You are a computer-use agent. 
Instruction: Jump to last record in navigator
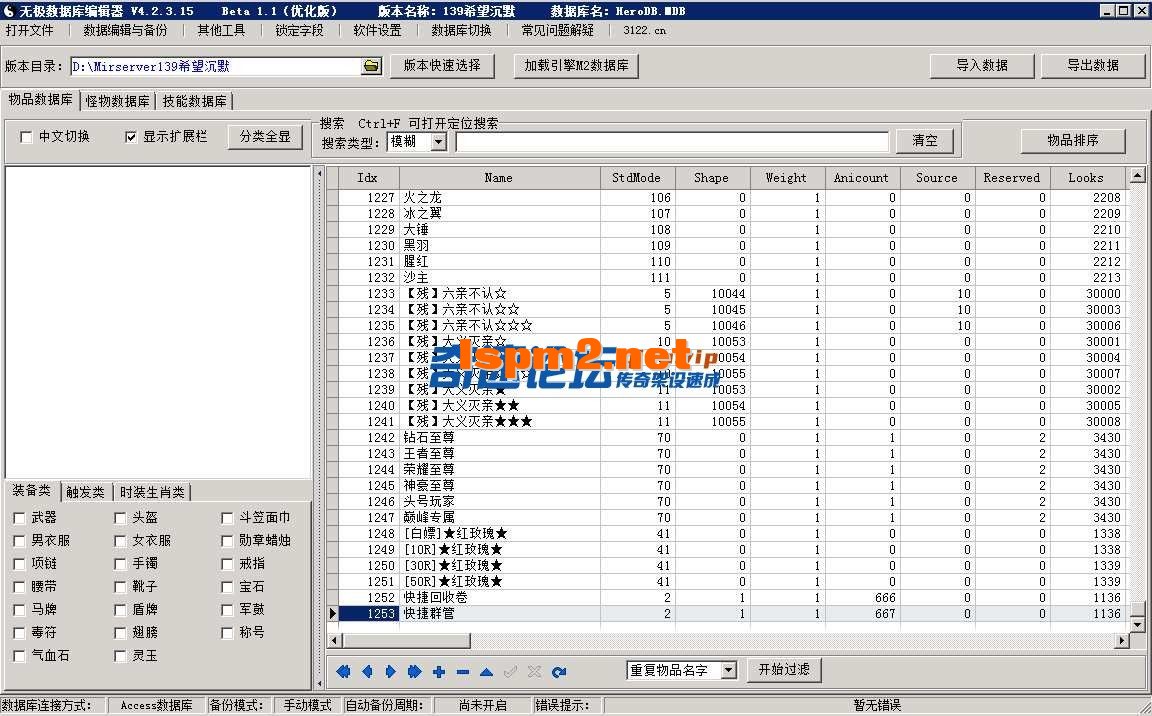coord(414,672)
